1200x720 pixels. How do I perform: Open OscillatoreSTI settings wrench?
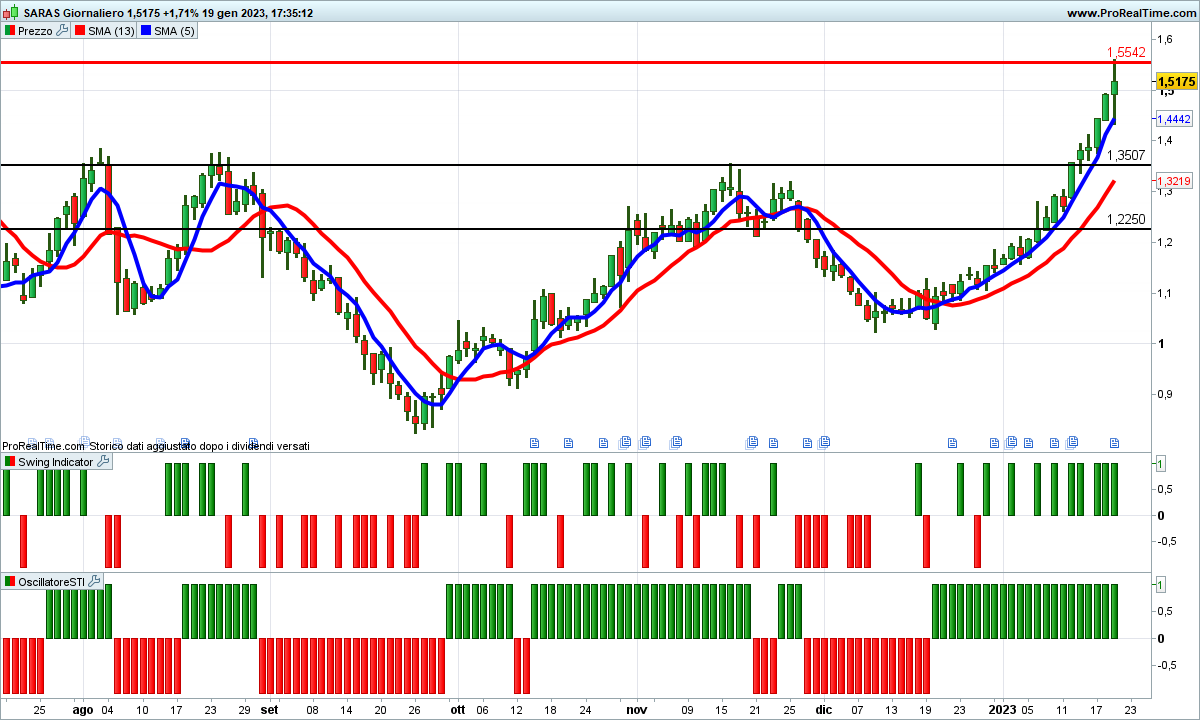95,581
